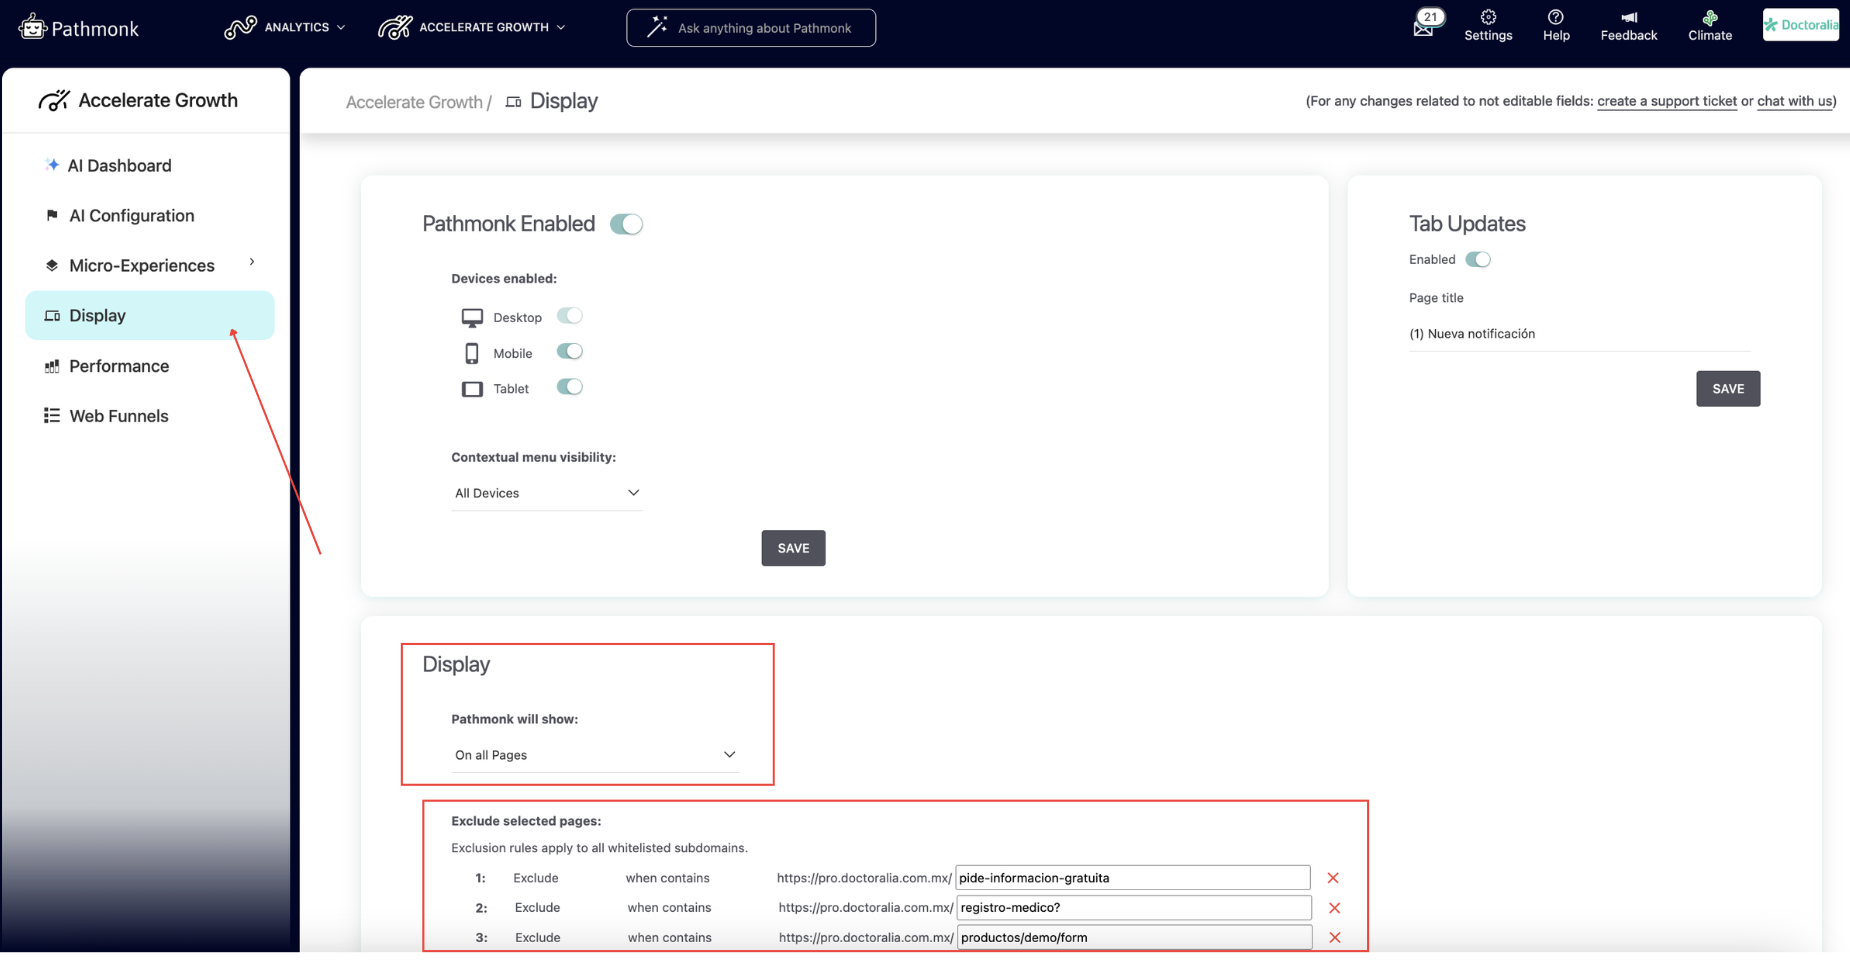
Task: Click the Analytics icon in header
Action: pos(240,27)
